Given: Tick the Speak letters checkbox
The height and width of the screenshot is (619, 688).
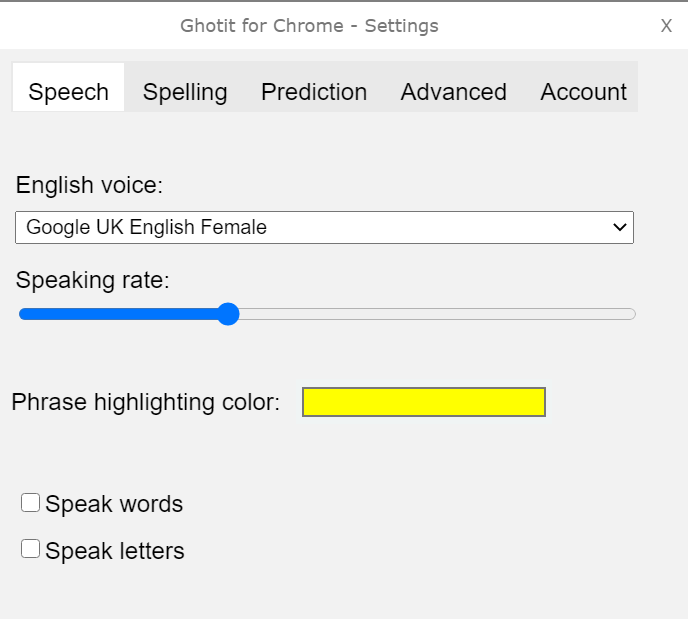Looking at the screenshot, I should (30, 549).
